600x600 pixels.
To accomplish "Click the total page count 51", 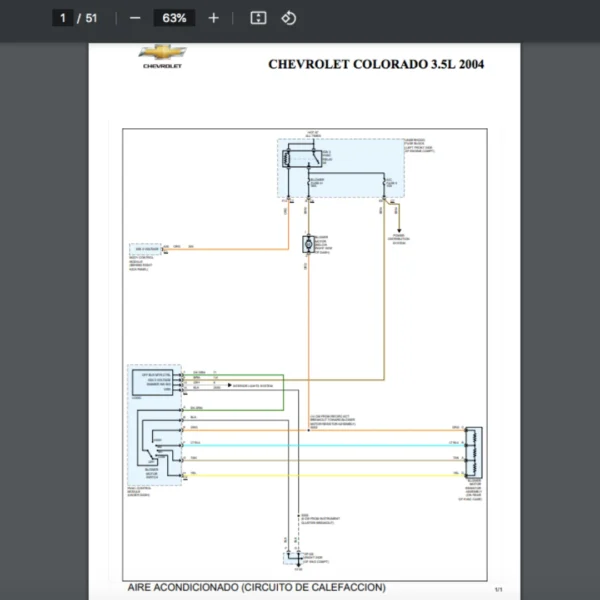I will point(91,18).
